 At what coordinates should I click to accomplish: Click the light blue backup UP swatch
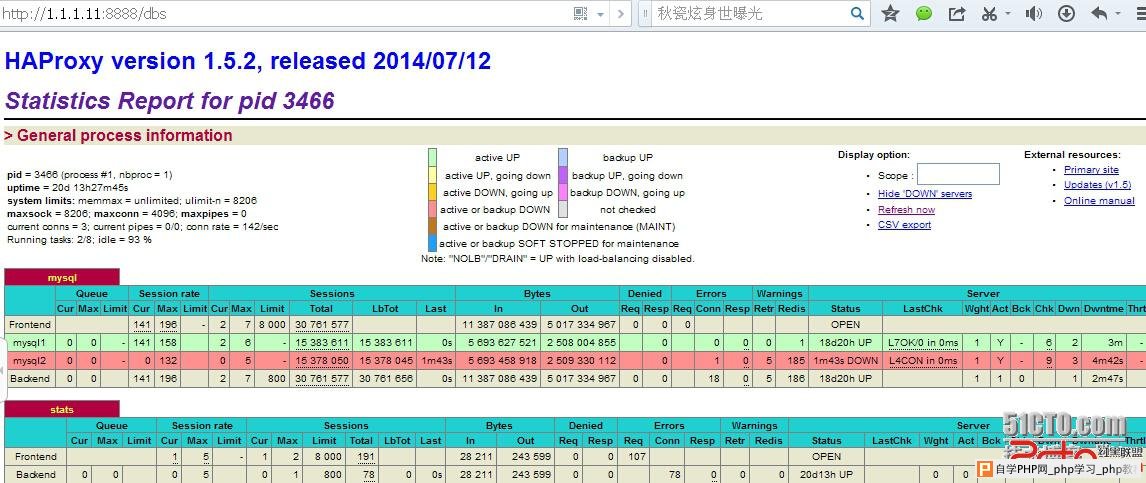[x=563, y=157]
